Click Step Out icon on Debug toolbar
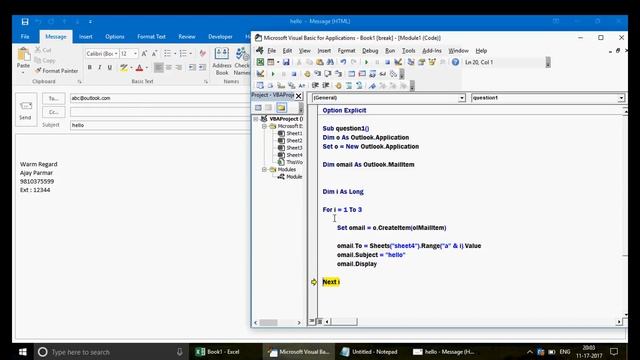Viewport: 640px width, 360px height. 338,74
